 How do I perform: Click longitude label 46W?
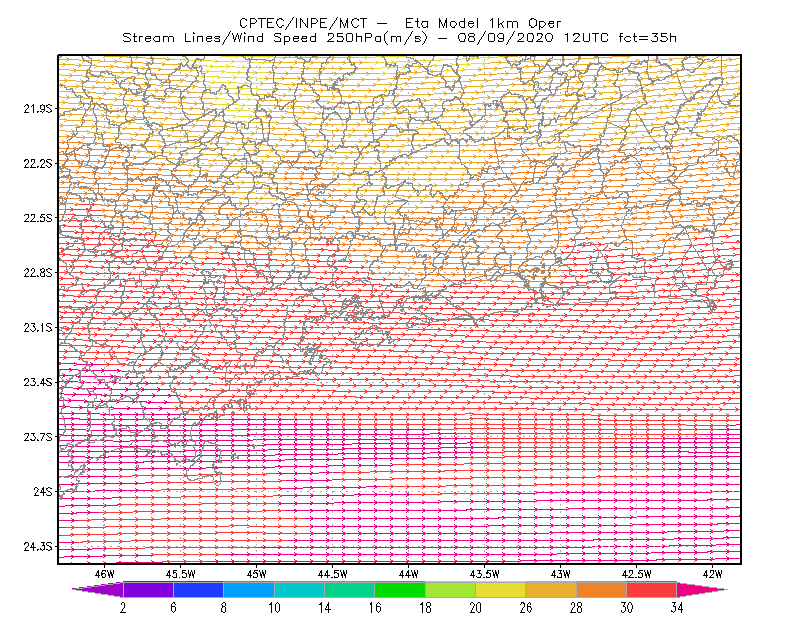[x=105, y=574]
